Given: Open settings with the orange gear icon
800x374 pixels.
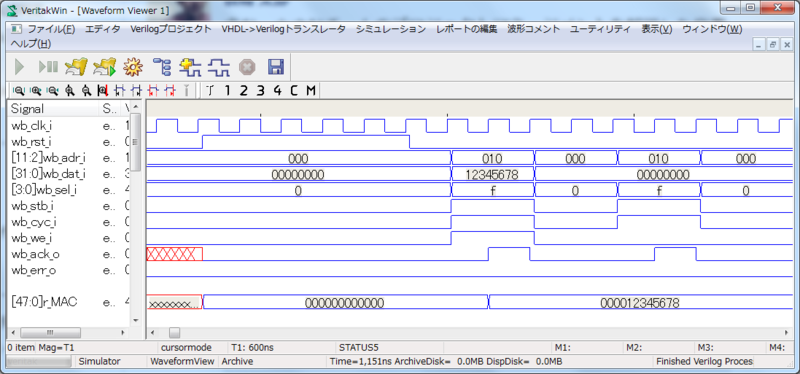Looking at the screenshot, I should [x=133, y=67].
